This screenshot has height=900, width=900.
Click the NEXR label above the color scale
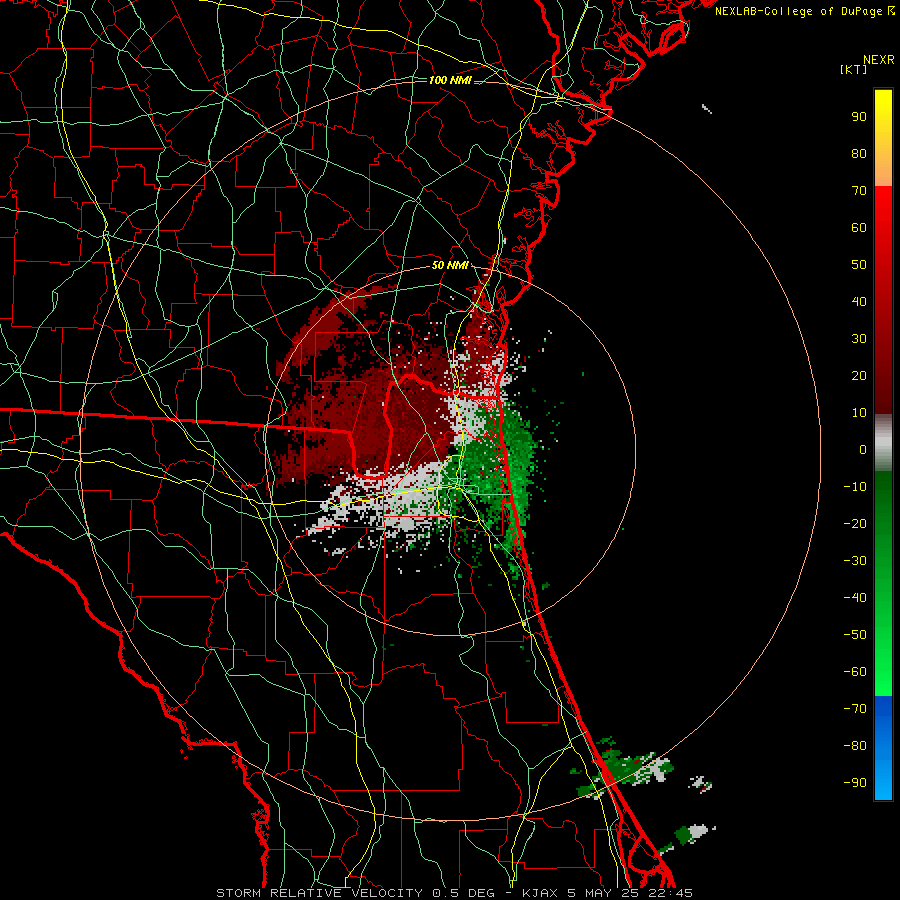[879, 60]
